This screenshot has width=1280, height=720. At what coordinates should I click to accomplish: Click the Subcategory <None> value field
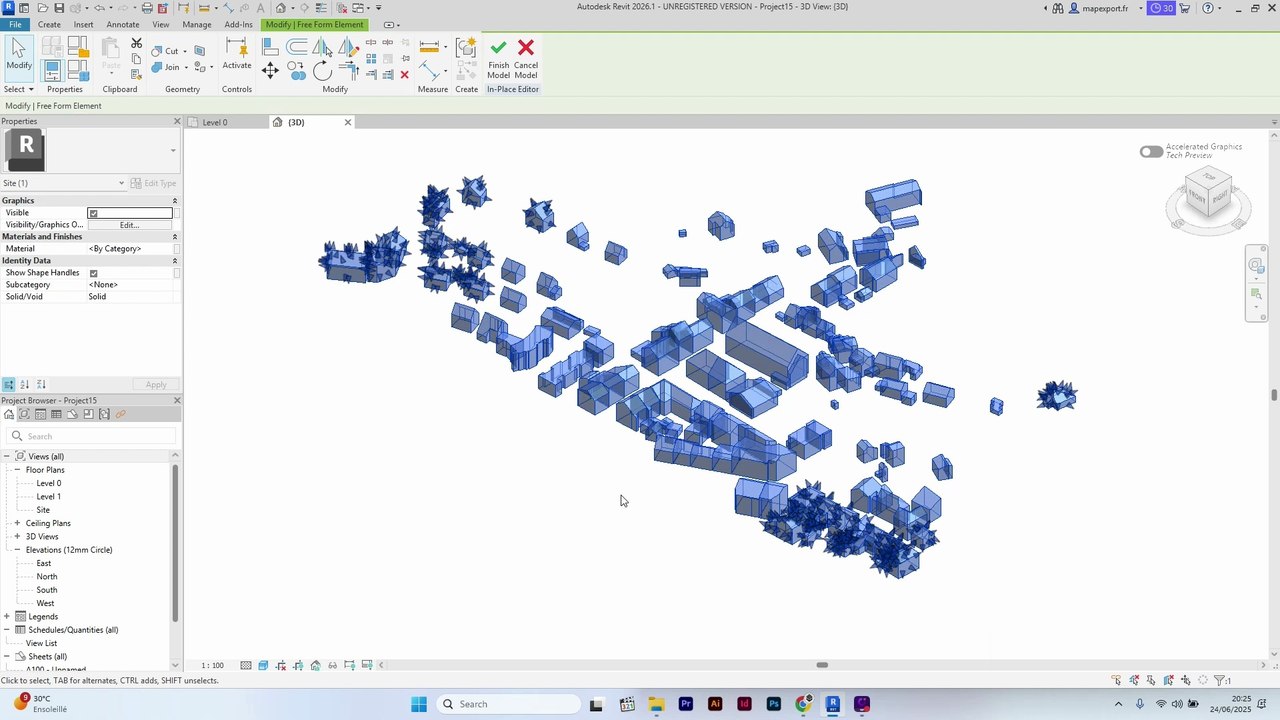point(130,285)
